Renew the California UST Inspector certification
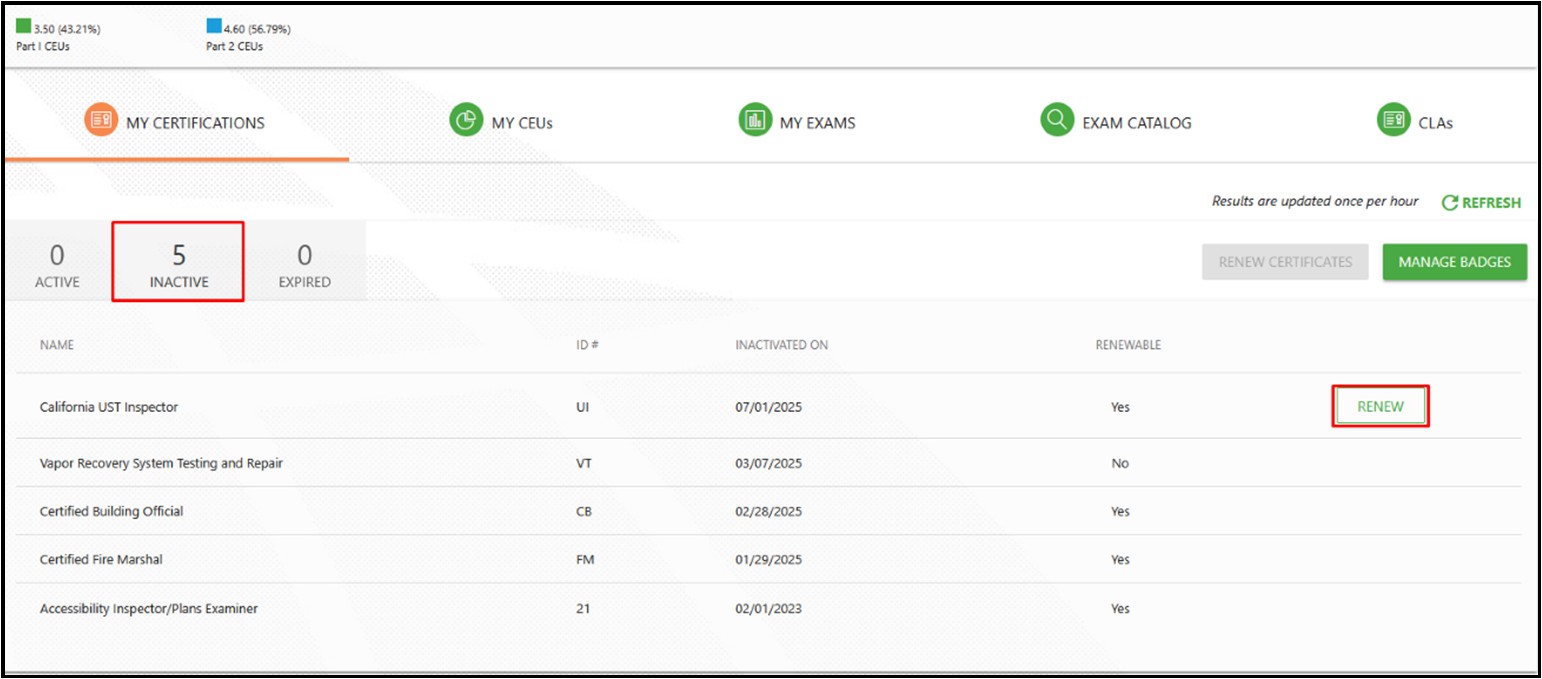 [x=1380, y=407]
